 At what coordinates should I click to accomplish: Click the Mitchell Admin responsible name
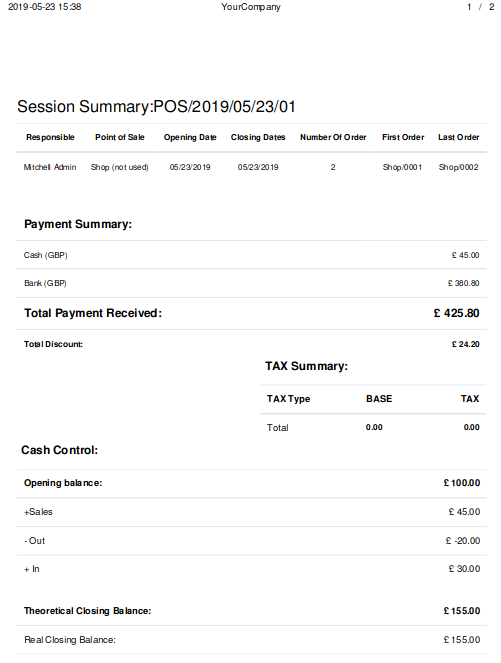(x=50, y=167)
